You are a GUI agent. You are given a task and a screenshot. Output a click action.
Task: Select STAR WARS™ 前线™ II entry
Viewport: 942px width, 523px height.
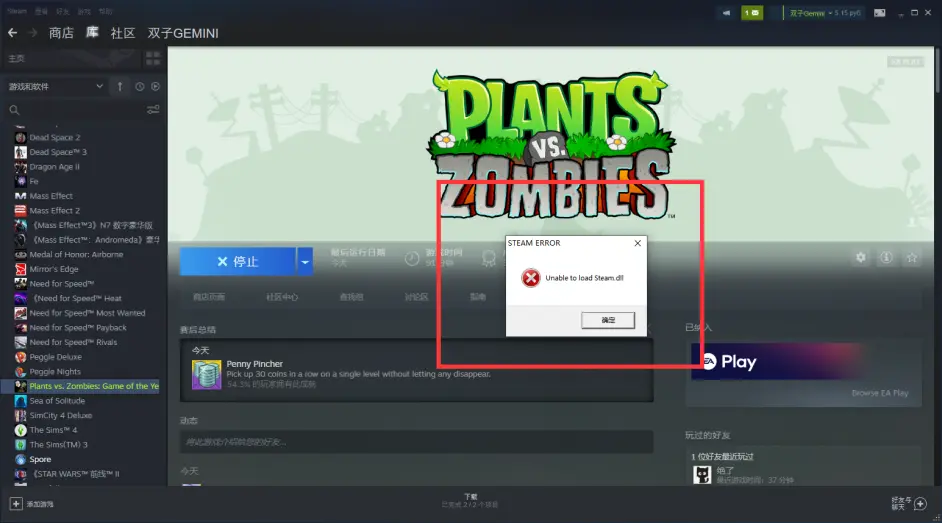76,474
